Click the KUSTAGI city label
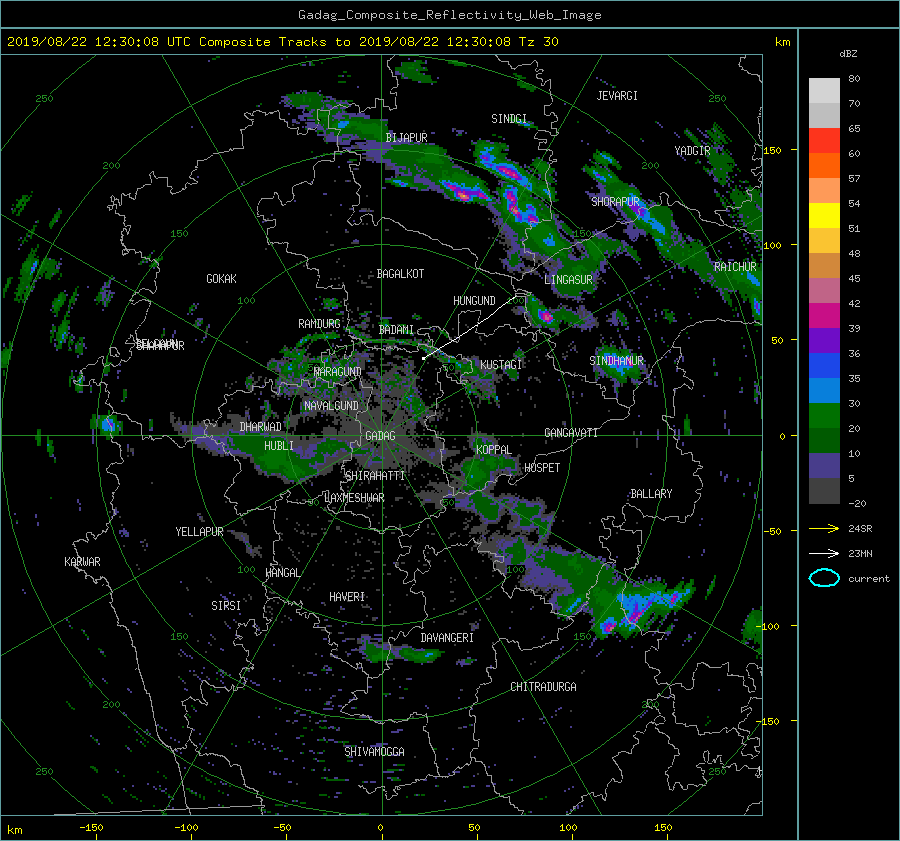The image size is (900, 841). (501, 365)
